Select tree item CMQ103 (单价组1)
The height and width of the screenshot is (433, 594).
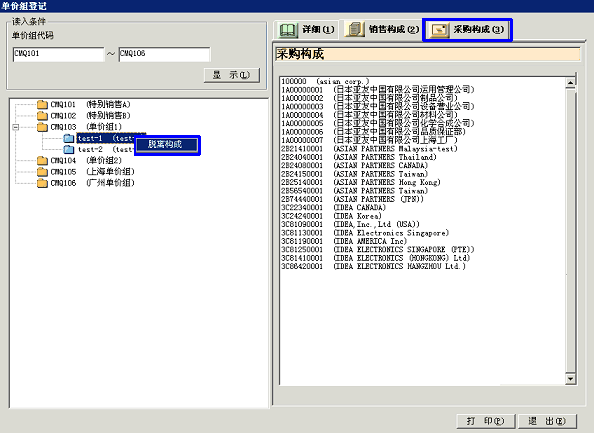pyautogui.click(x=86, y=127)
